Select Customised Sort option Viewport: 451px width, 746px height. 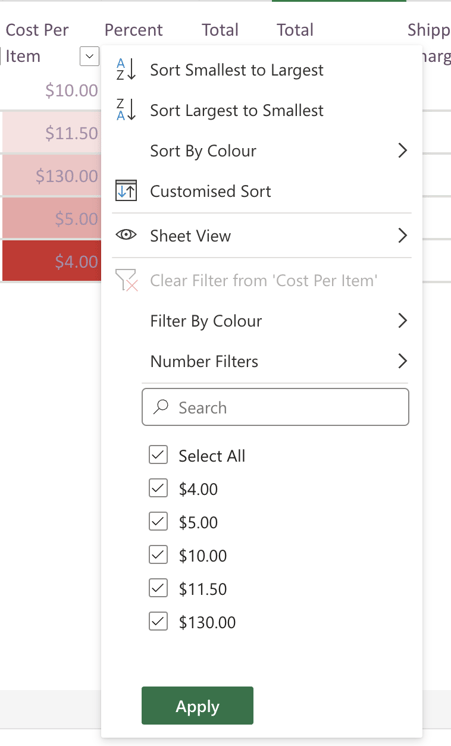click(x=210, y=191)
